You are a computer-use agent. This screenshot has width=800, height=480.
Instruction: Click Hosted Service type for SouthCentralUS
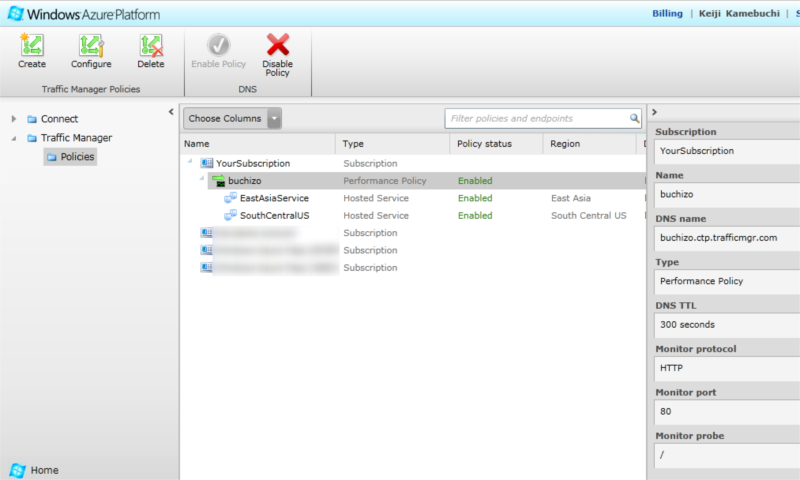point(376,215)
